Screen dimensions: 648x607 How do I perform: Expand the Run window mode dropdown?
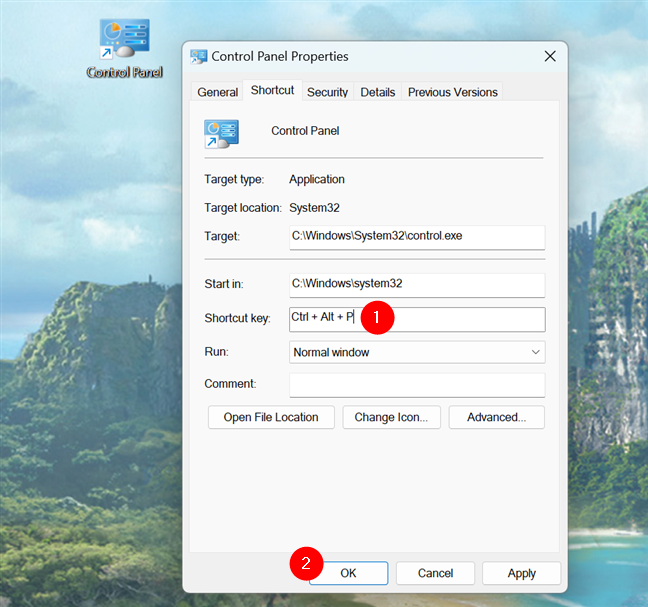pyautogui.click(x=417, y=352)
